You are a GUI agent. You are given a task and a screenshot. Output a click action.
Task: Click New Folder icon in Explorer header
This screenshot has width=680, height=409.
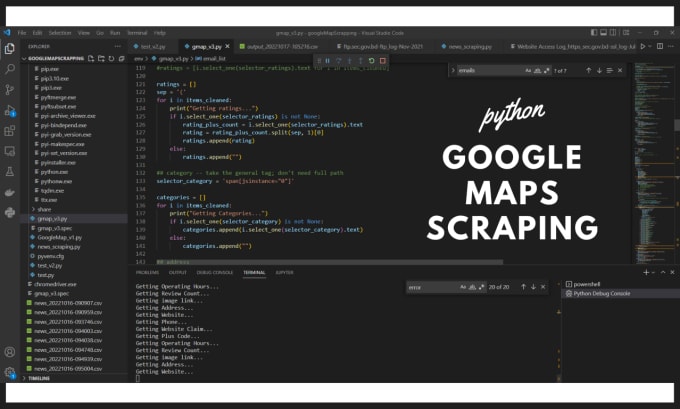click(101, 59)
